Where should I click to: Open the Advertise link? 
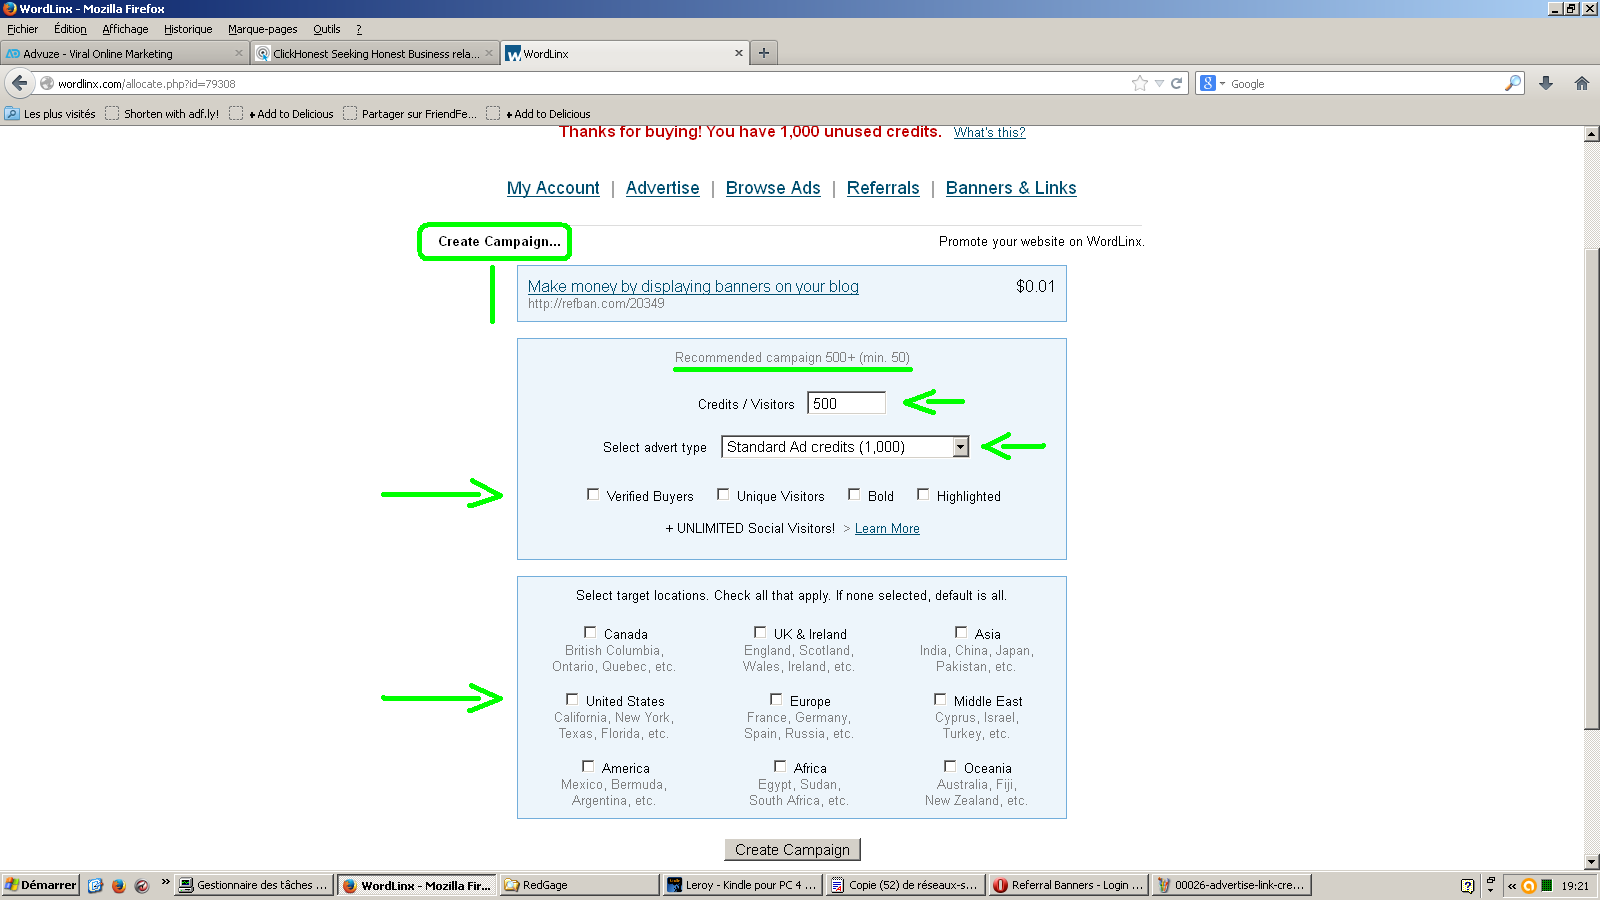pos(662,188)
